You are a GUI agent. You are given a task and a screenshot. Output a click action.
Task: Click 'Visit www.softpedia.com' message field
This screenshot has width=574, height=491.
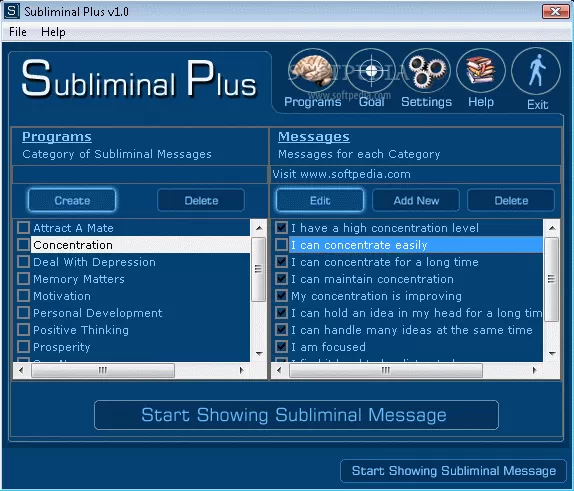[x=415, y=174]
